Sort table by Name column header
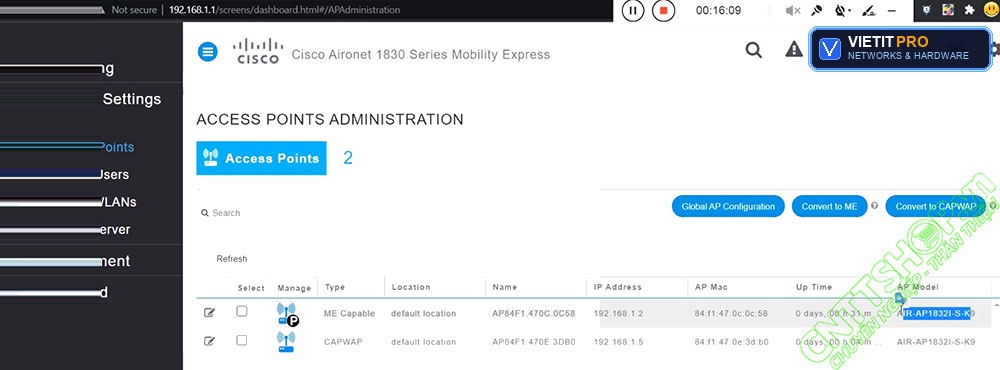This screenshot has height=370, width=1000. tap(504, 287)
